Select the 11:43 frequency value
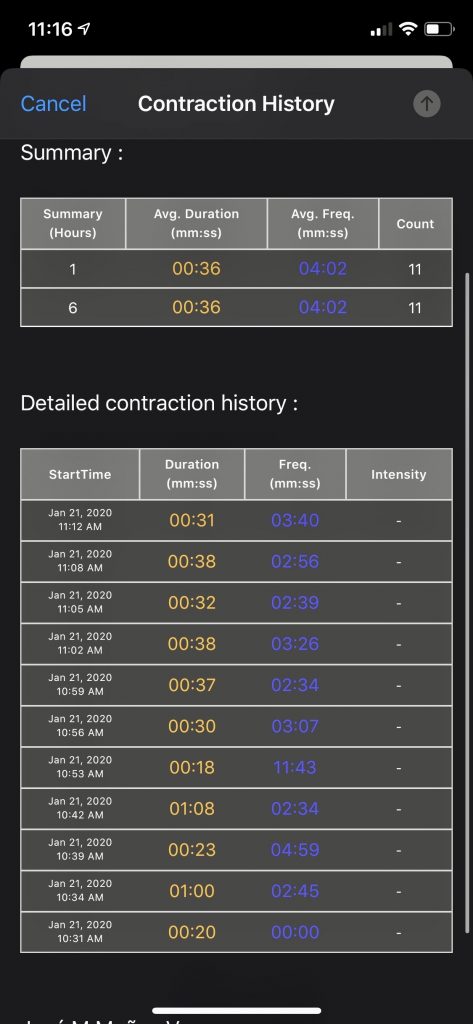Screen dimensions: 473x1024 295,767
